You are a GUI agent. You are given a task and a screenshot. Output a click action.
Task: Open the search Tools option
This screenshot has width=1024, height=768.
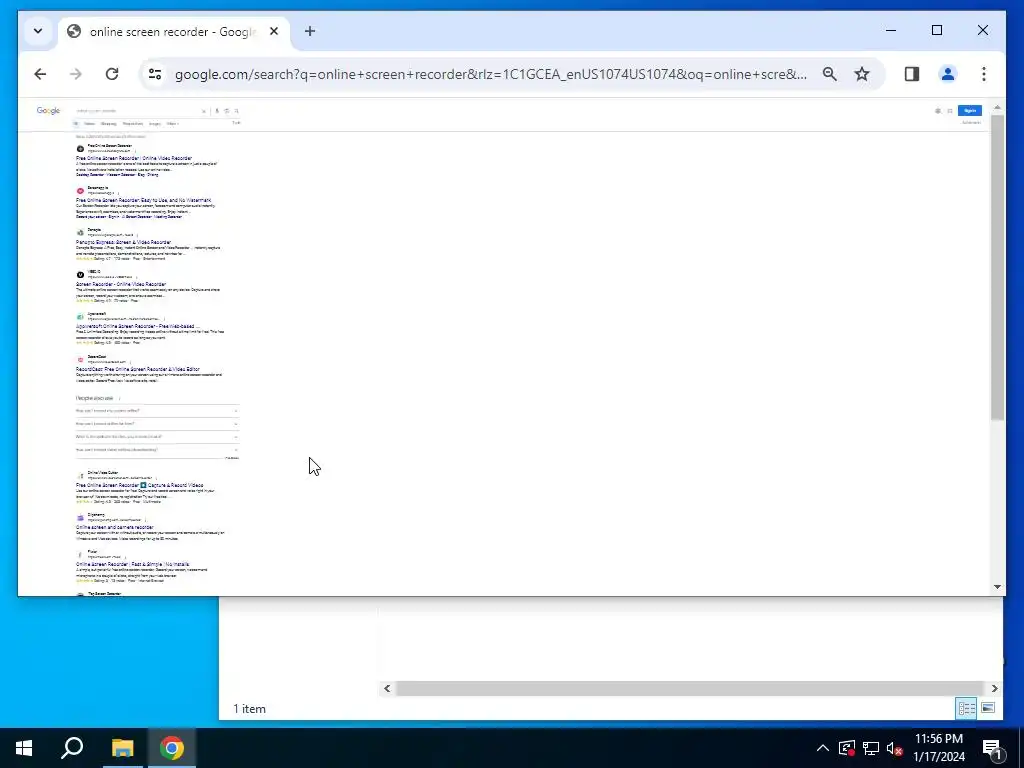[x=236, y=123]
